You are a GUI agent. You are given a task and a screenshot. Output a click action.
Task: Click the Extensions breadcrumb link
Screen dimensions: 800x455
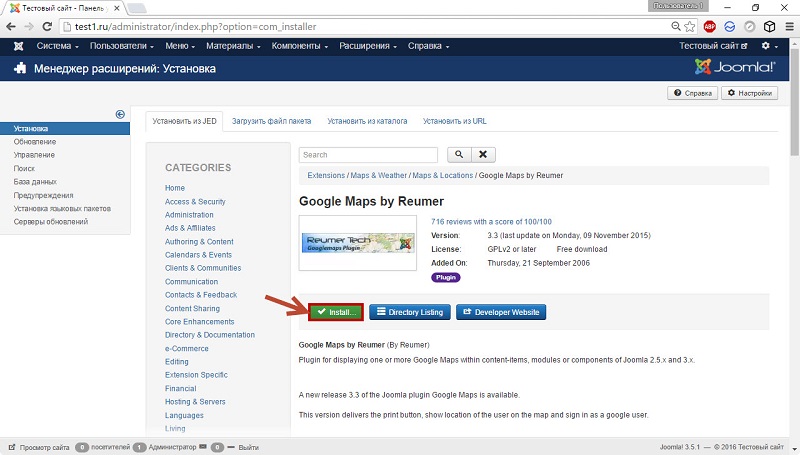pos(326,175)
